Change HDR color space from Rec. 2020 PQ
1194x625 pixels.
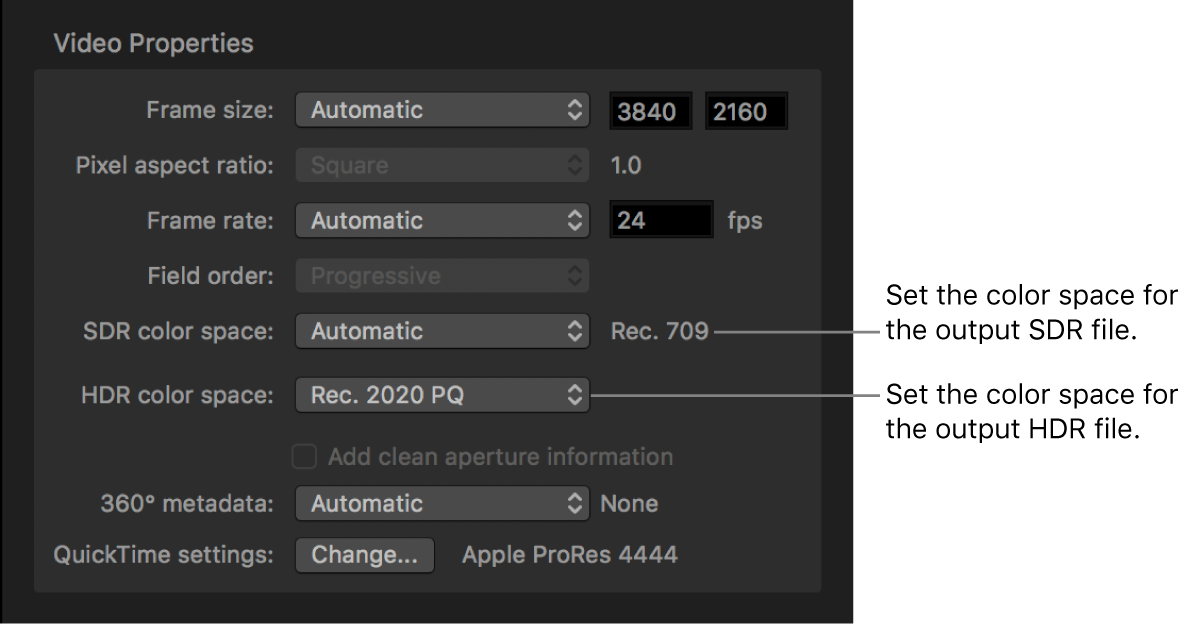tap(442, 394)
